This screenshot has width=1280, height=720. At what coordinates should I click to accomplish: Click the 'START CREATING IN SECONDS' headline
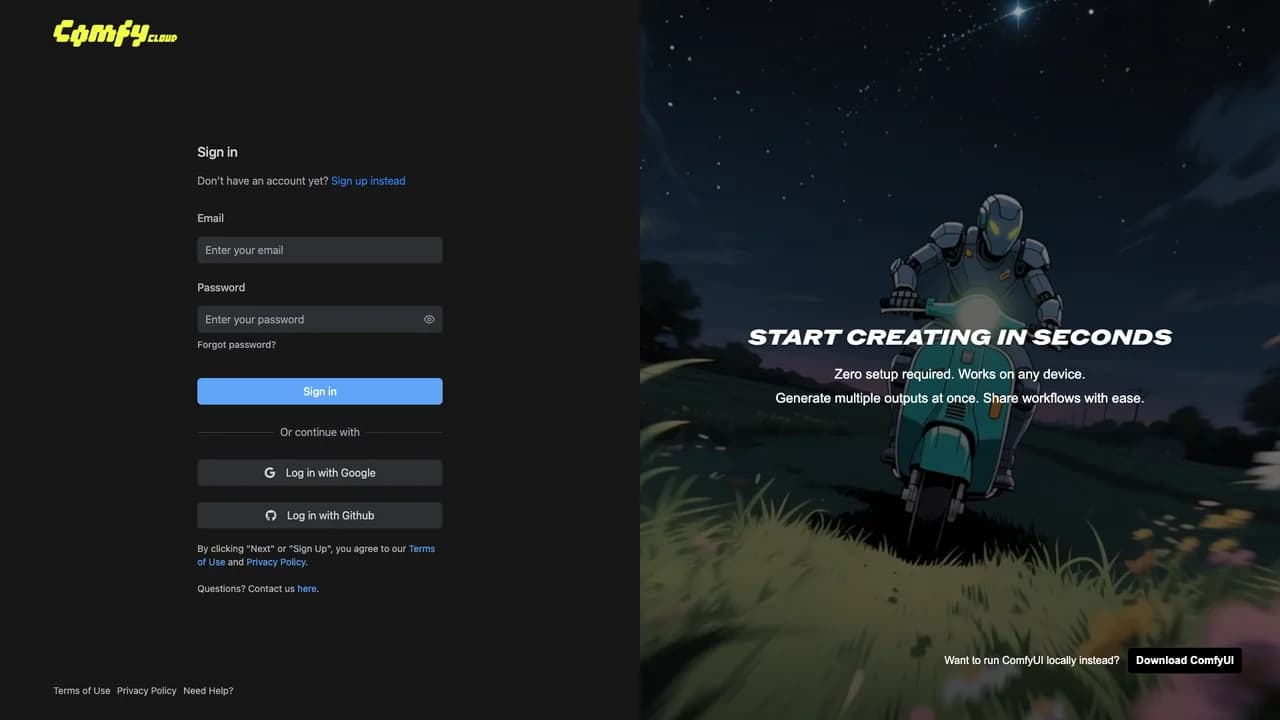click(960, 337)
